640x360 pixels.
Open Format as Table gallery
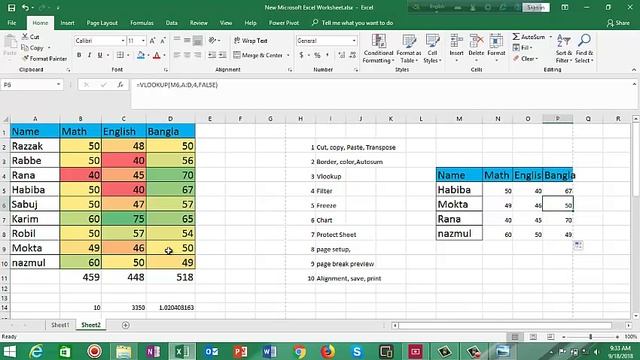pos(409,49)
